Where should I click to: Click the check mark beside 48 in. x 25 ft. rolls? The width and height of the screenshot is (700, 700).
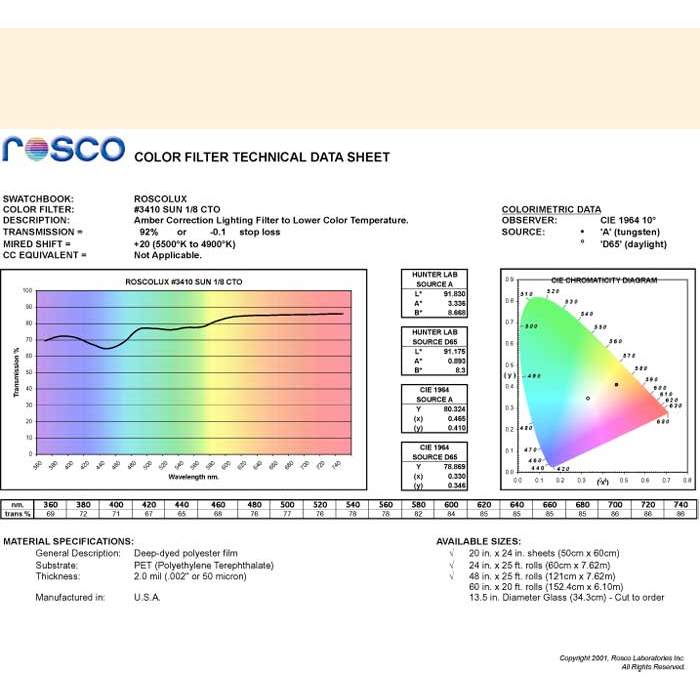tap(452, 576)
